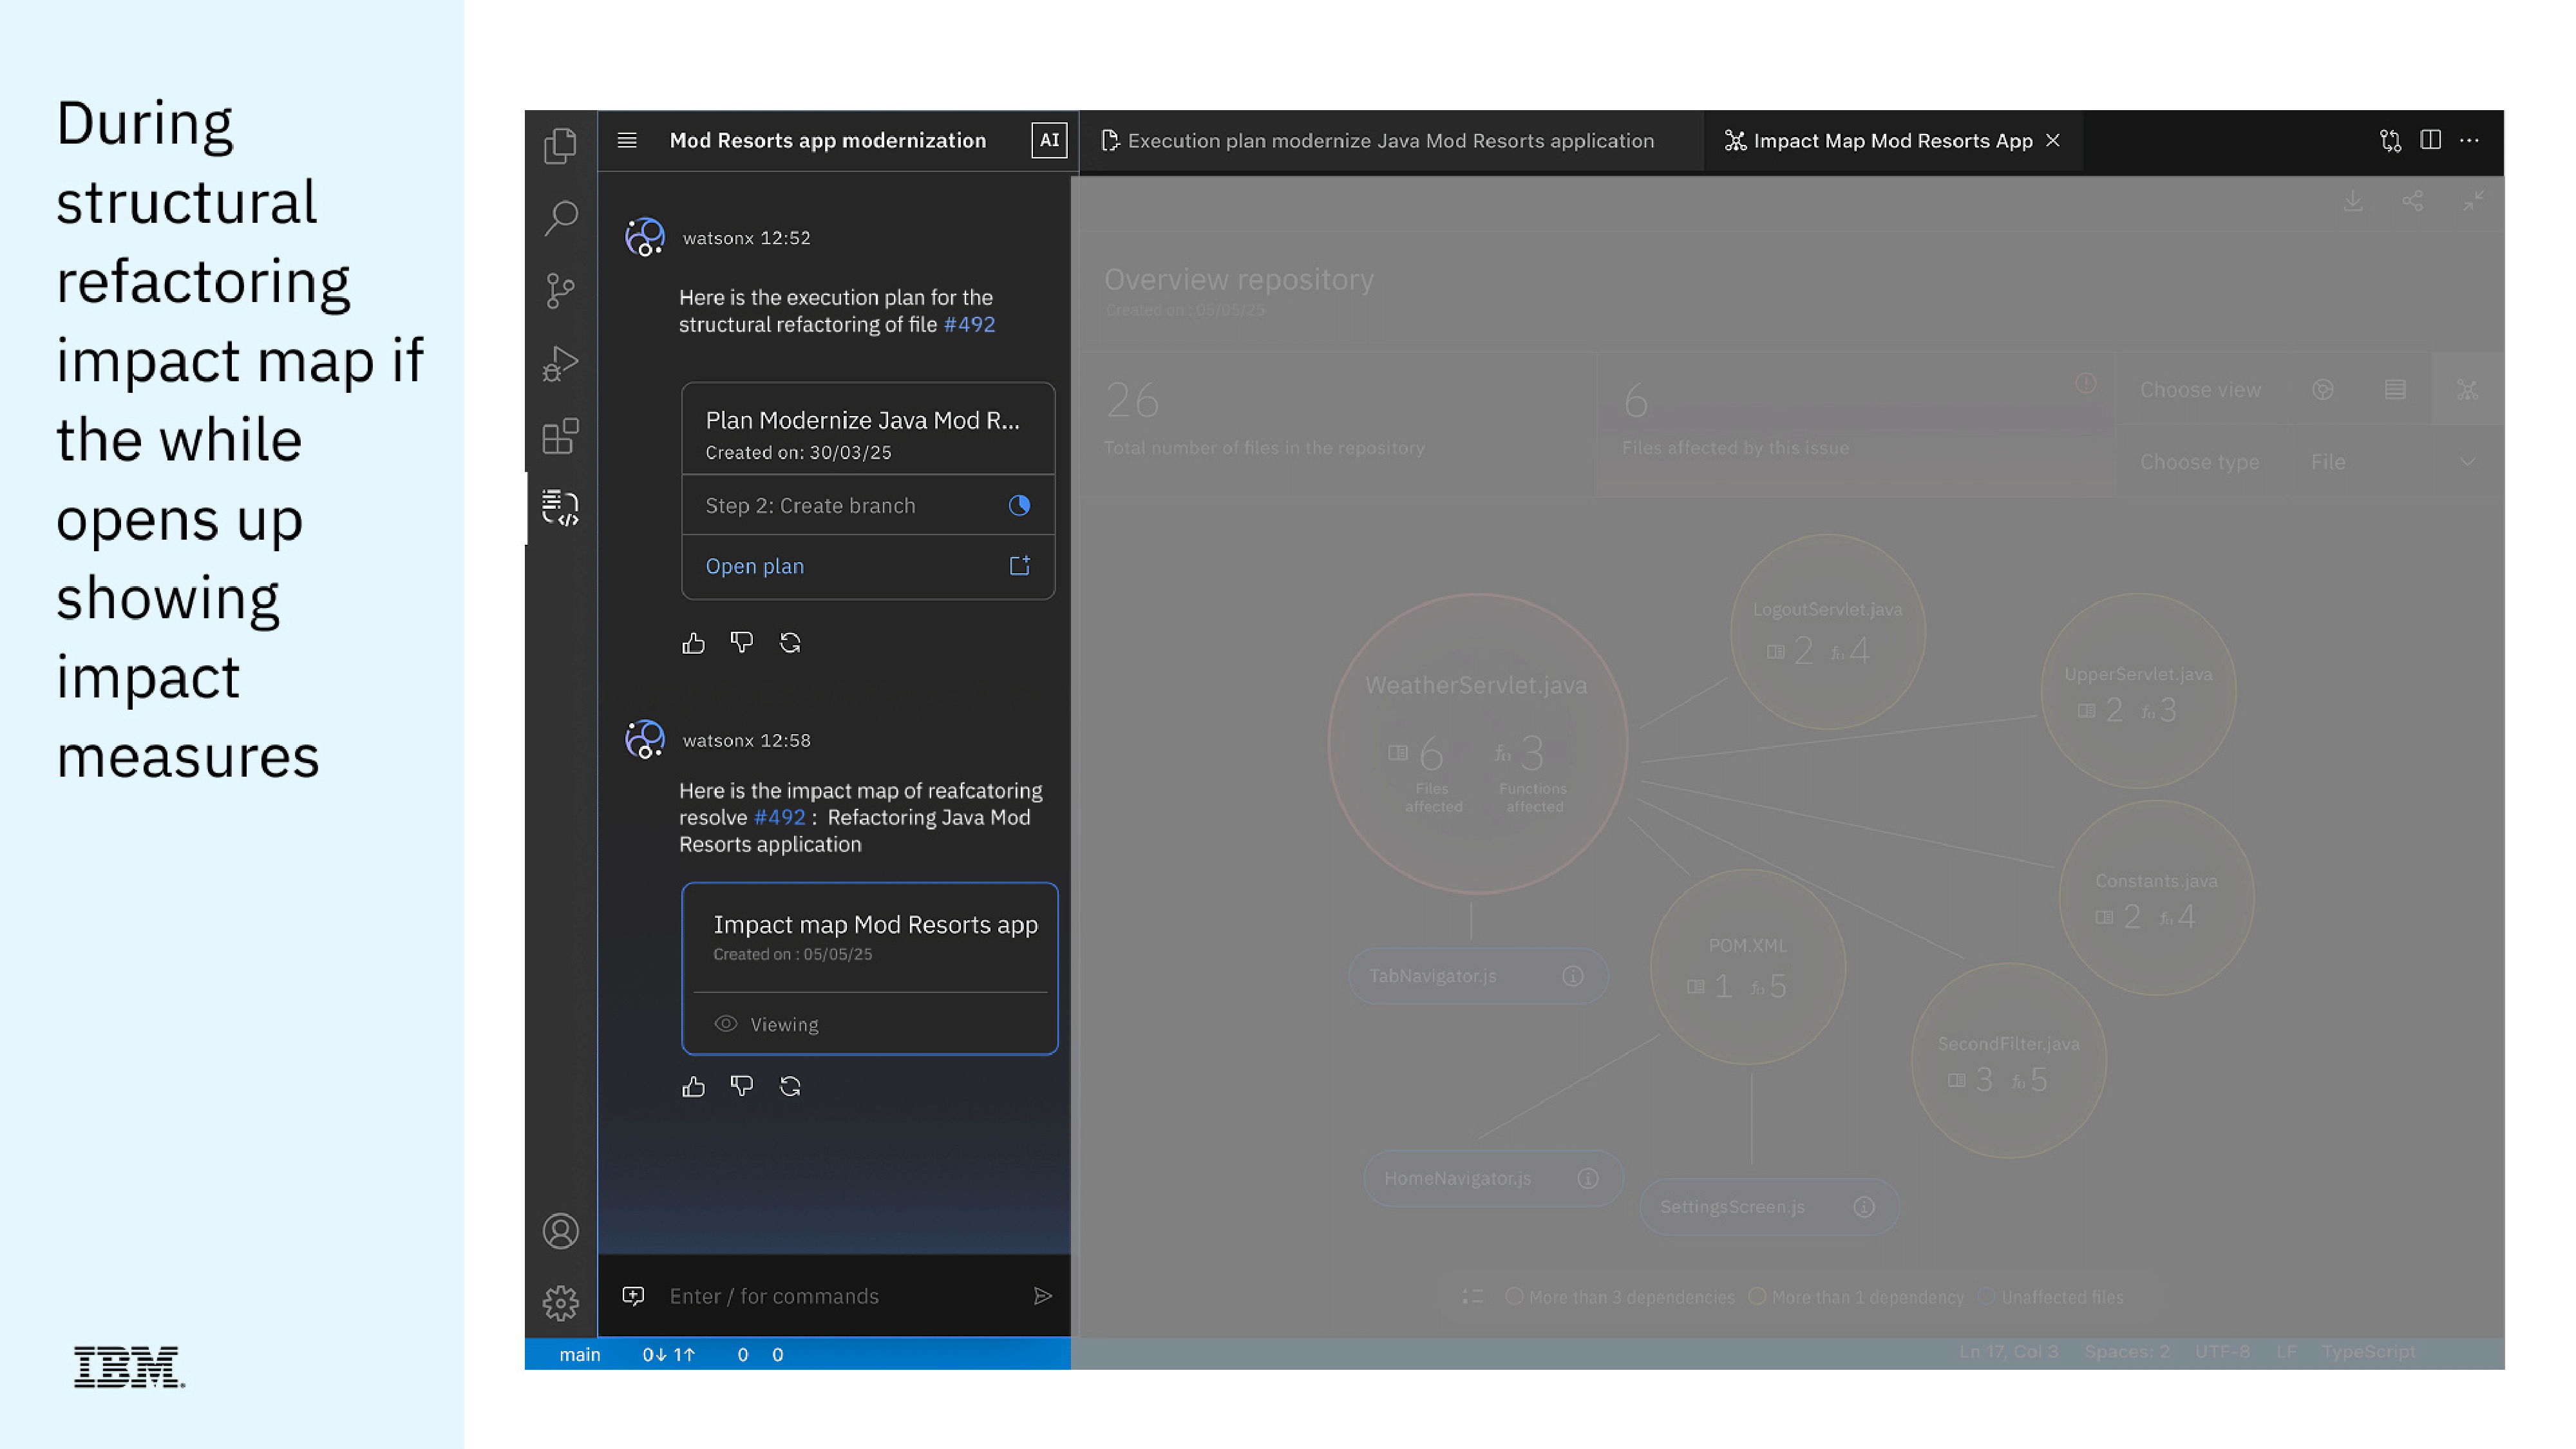Open the more actions ellipsis in tab bar
Screen dimensions: 2576x1449
click(2469, 140)
